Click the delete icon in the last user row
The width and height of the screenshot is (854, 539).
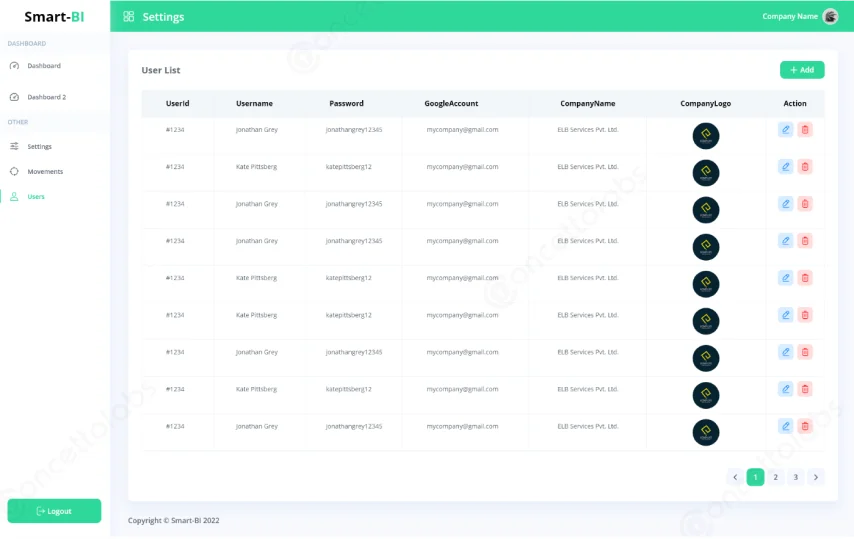coord(805,426)
